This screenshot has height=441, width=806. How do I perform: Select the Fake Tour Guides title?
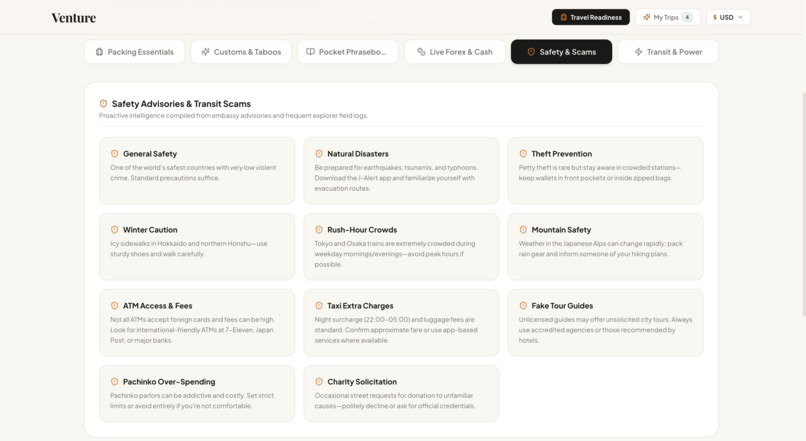(x=562, y=306)
